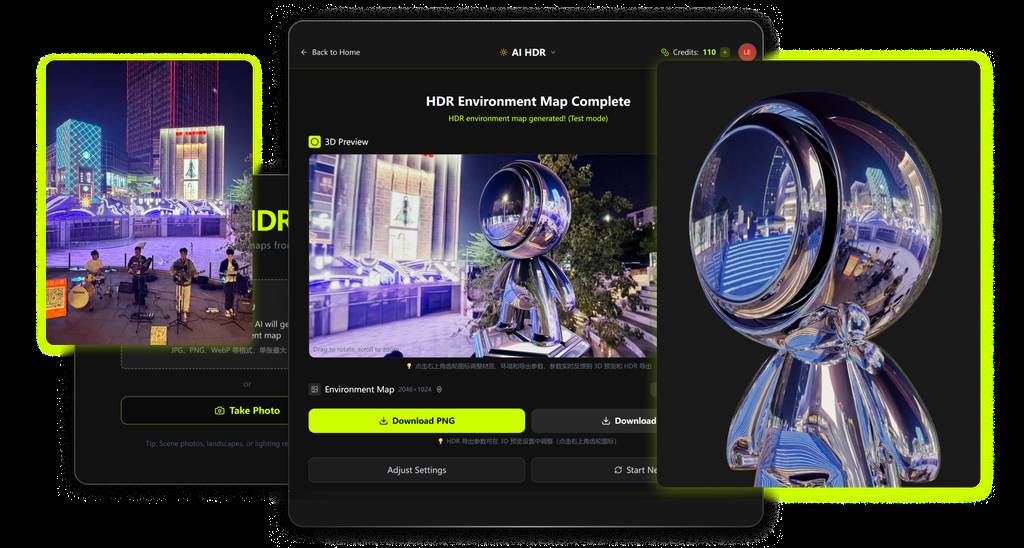Image resolution: width=1024 pixels, height=548 pixels.
Task: Click the "HDR Environment Map Complete" heading
Action: coord(528,101)
